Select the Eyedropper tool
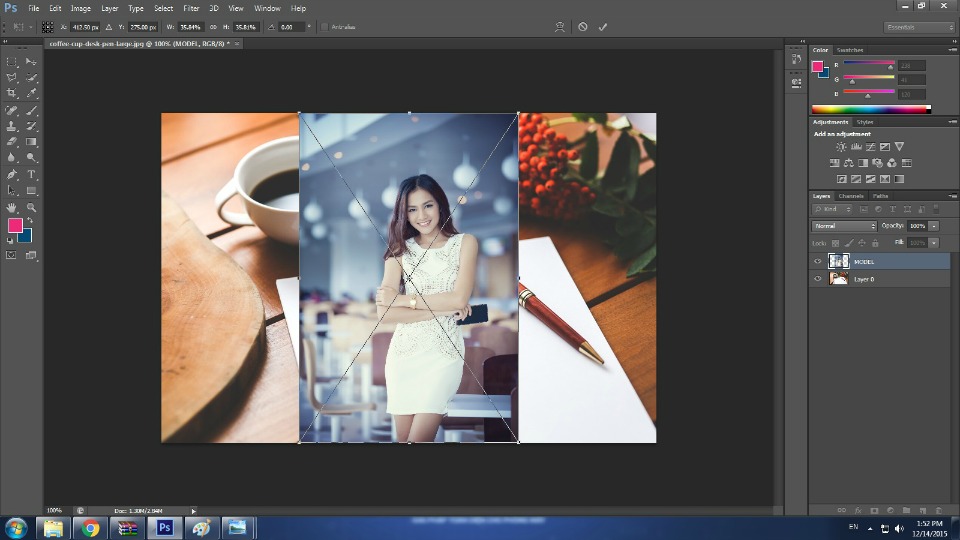The image size is (960, 540). [31, 93]
